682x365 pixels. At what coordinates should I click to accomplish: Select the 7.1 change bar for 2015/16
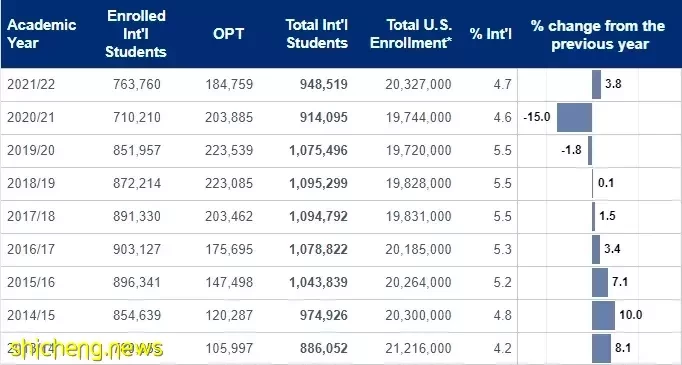point(600,282)
